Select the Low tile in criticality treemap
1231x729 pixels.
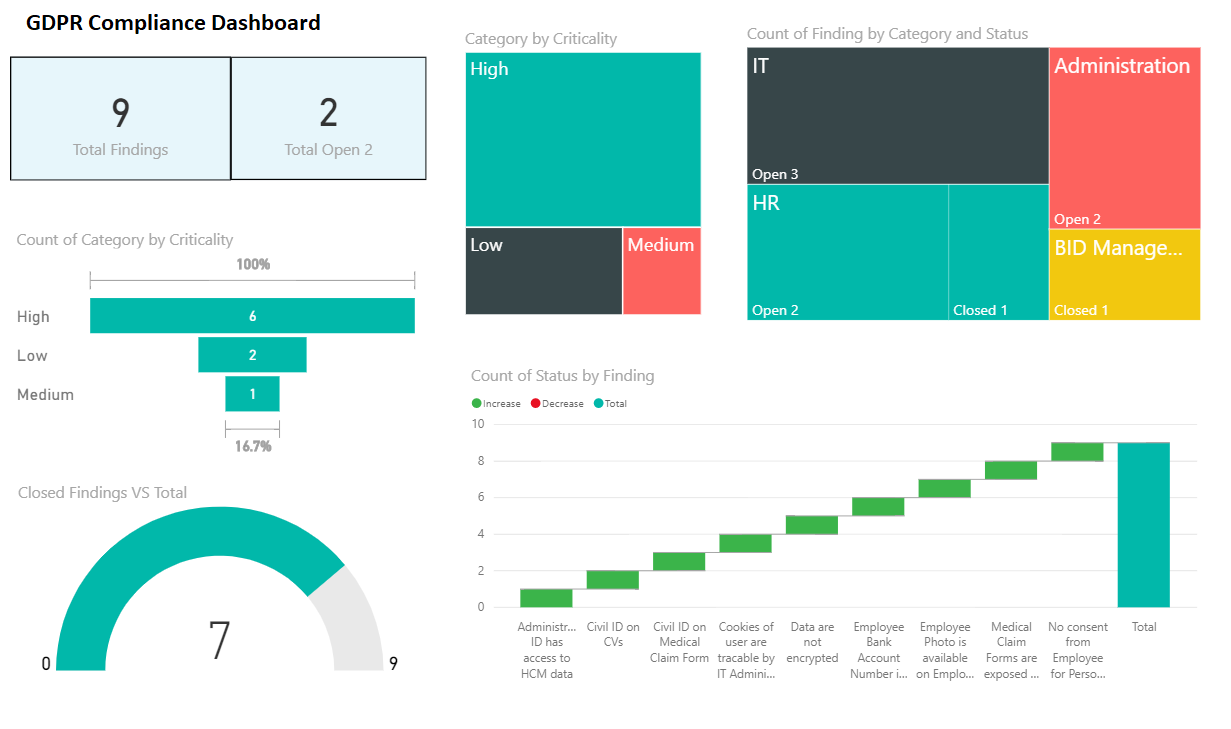tap(544, 271)
